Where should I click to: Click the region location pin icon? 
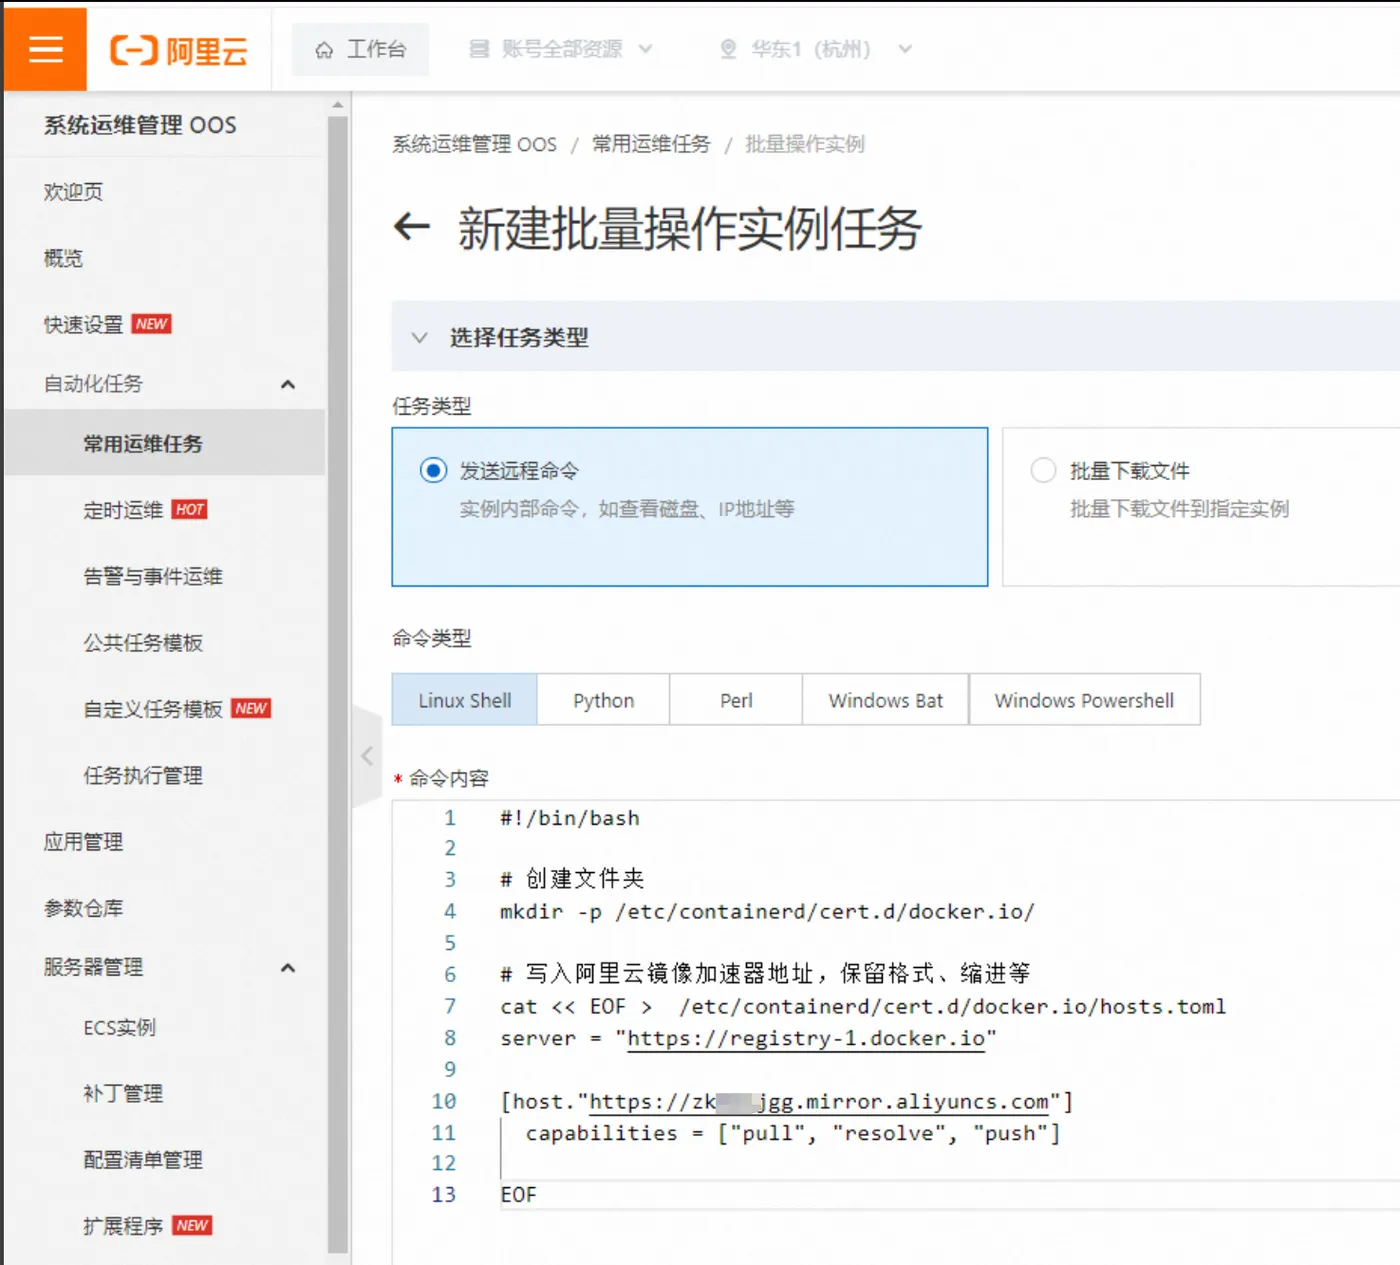(x=728, y=49)
